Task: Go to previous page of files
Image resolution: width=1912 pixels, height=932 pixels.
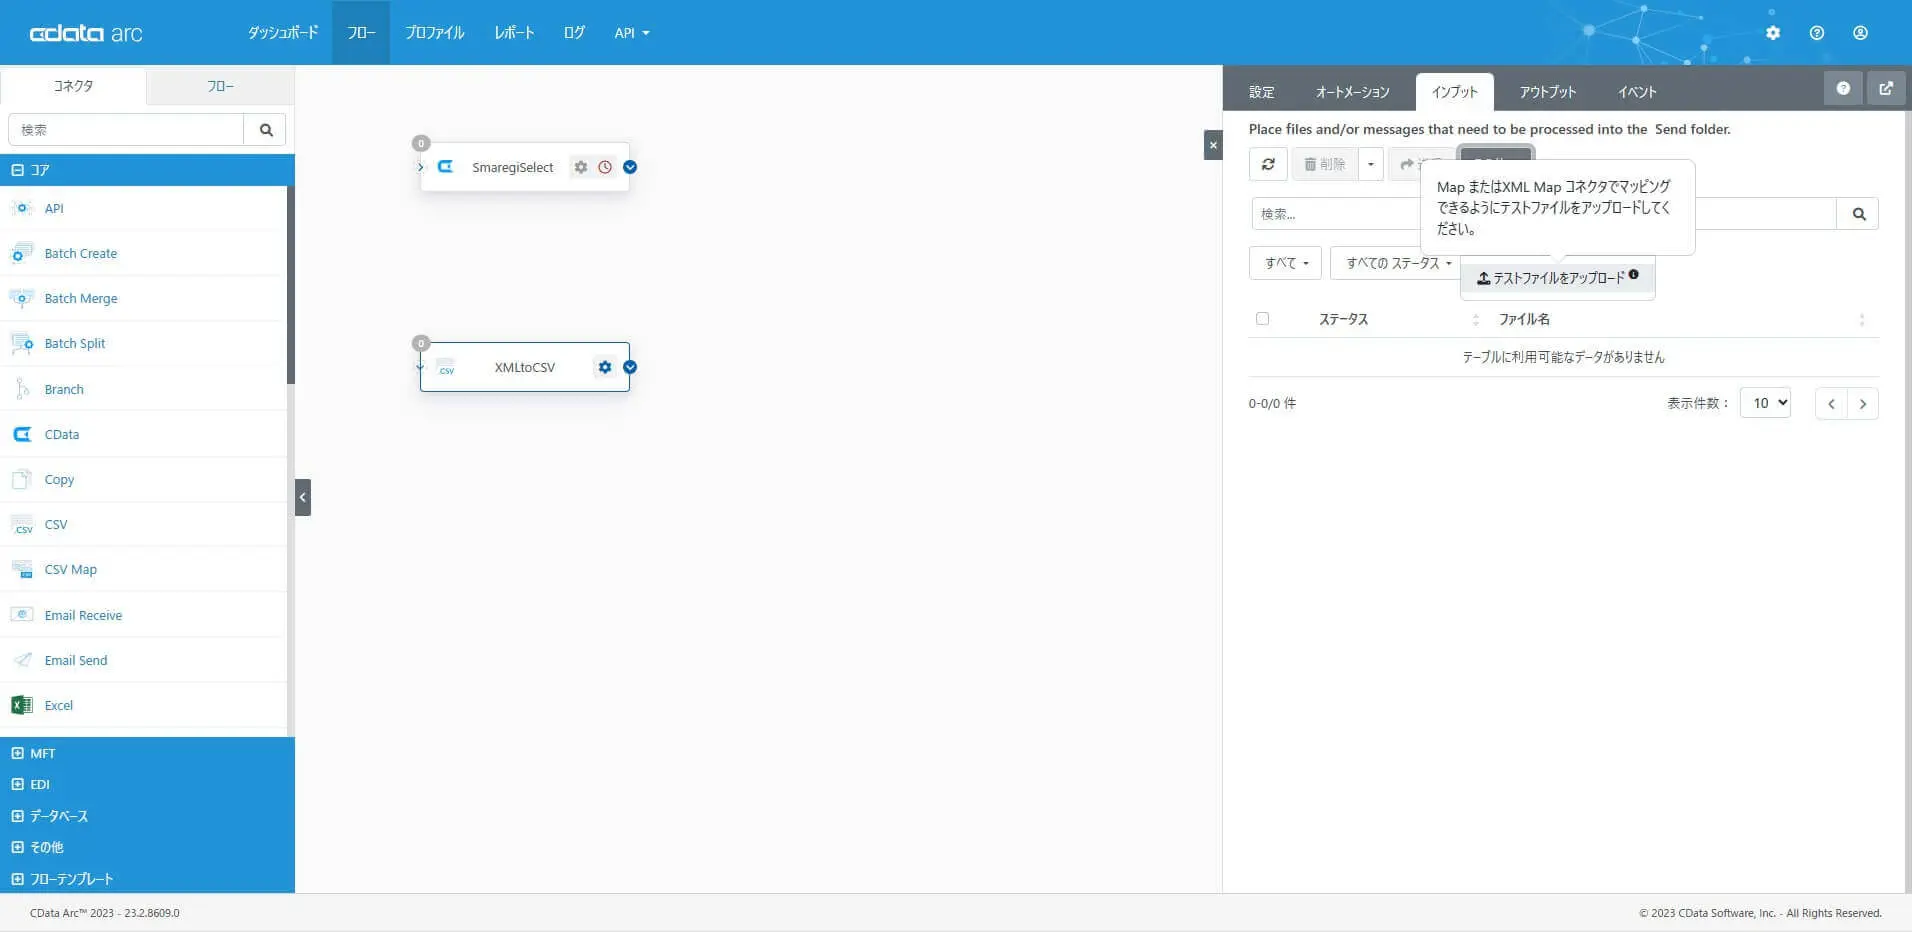Action: pyautogui.click(x=1831, y=404)
